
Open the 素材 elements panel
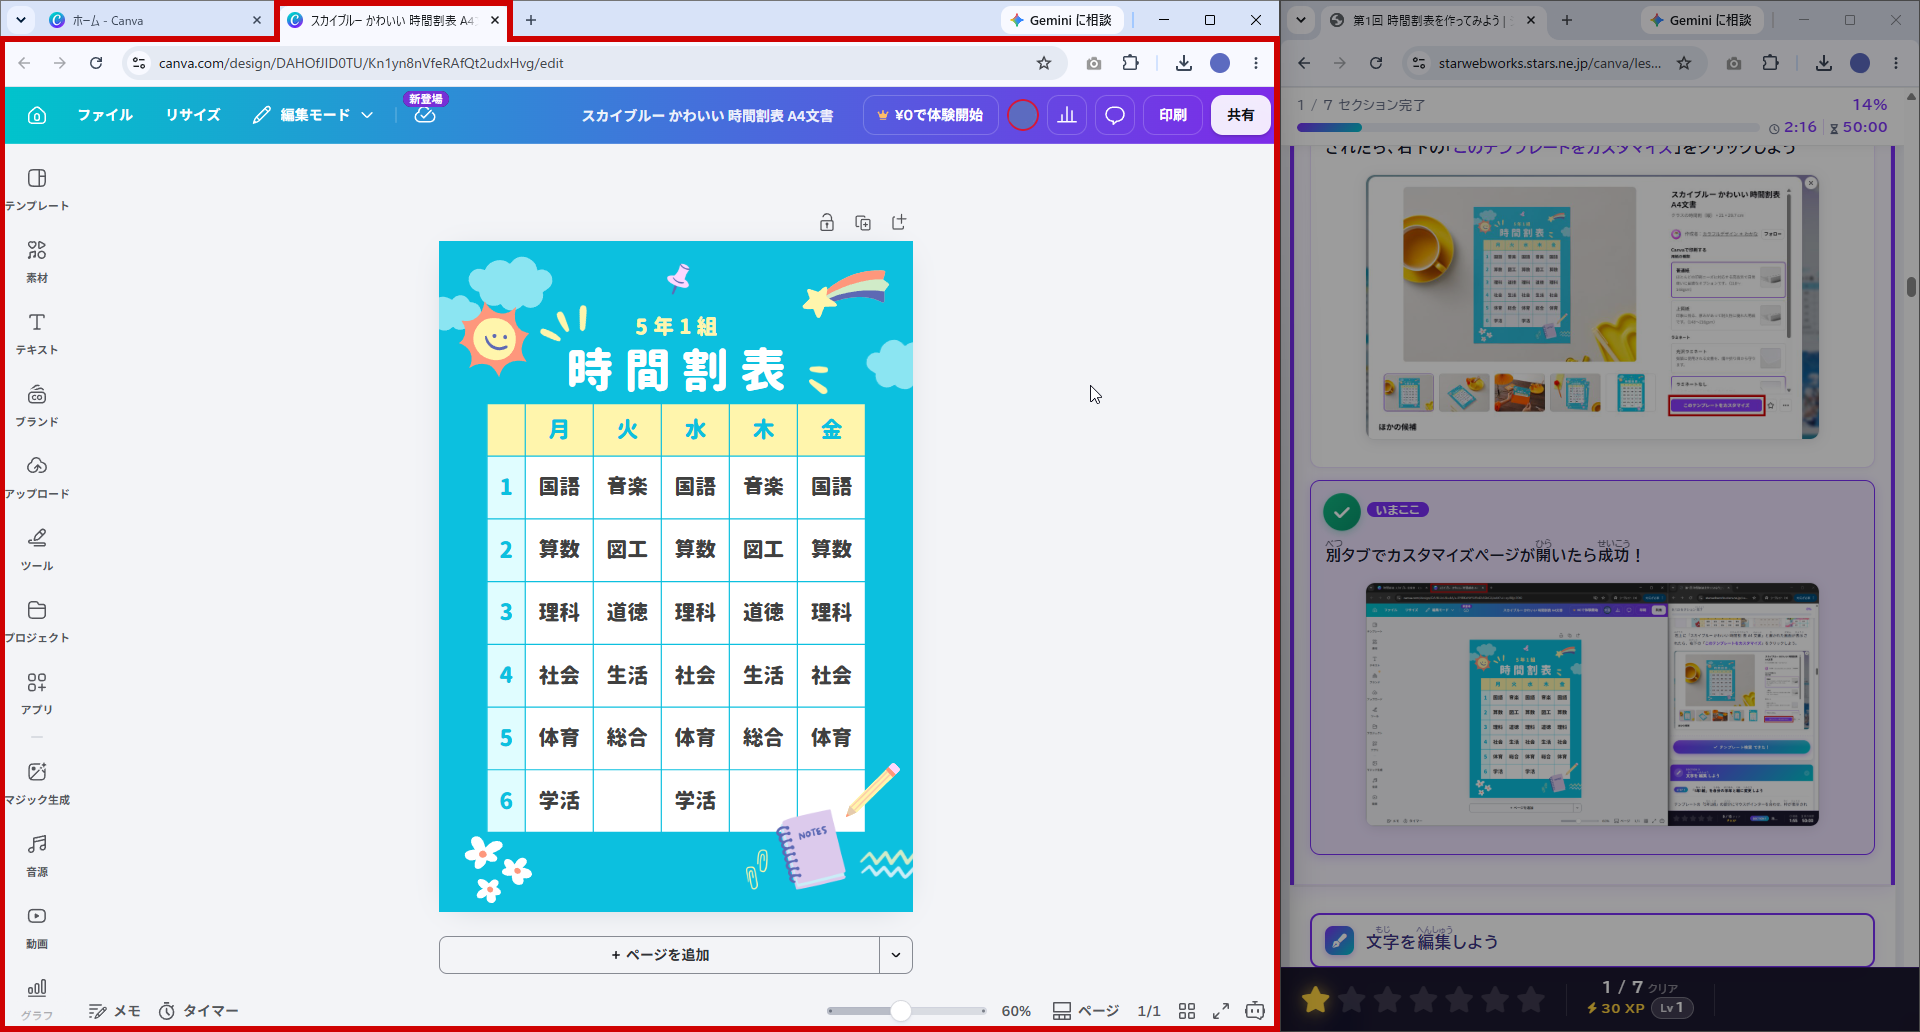37,261
